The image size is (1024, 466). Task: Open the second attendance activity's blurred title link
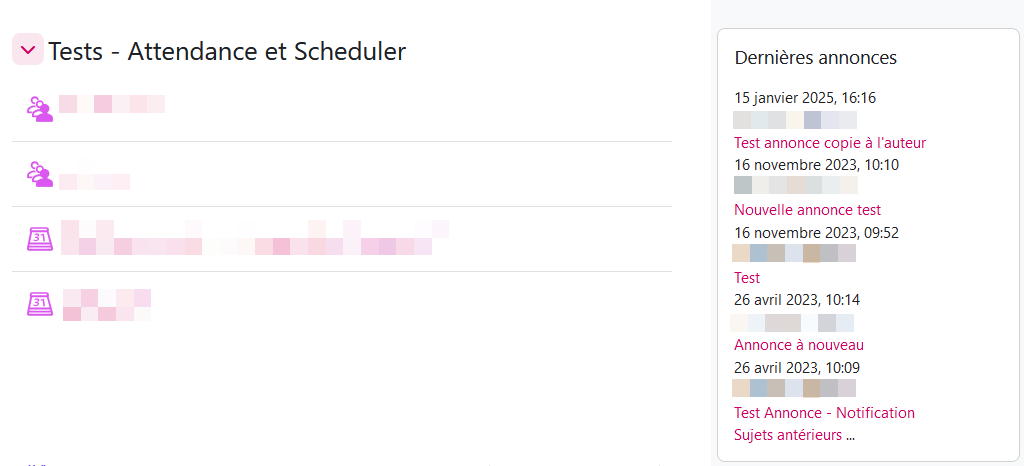(x=94, y=181)
